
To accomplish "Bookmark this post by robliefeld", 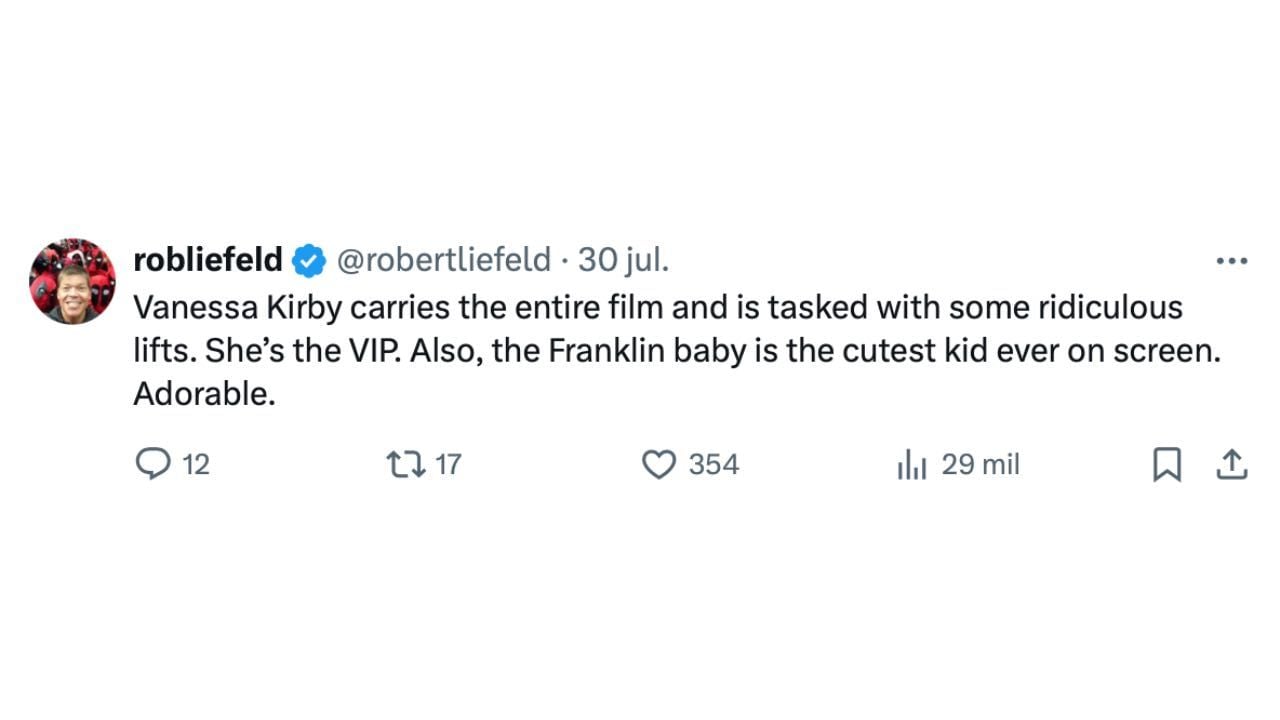I will (x=1167, y=464).
